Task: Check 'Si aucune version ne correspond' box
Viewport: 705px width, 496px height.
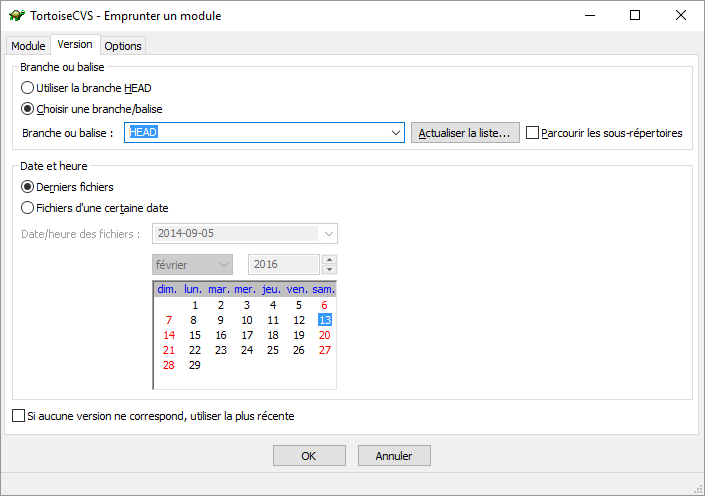Action: tap(18, 415)
